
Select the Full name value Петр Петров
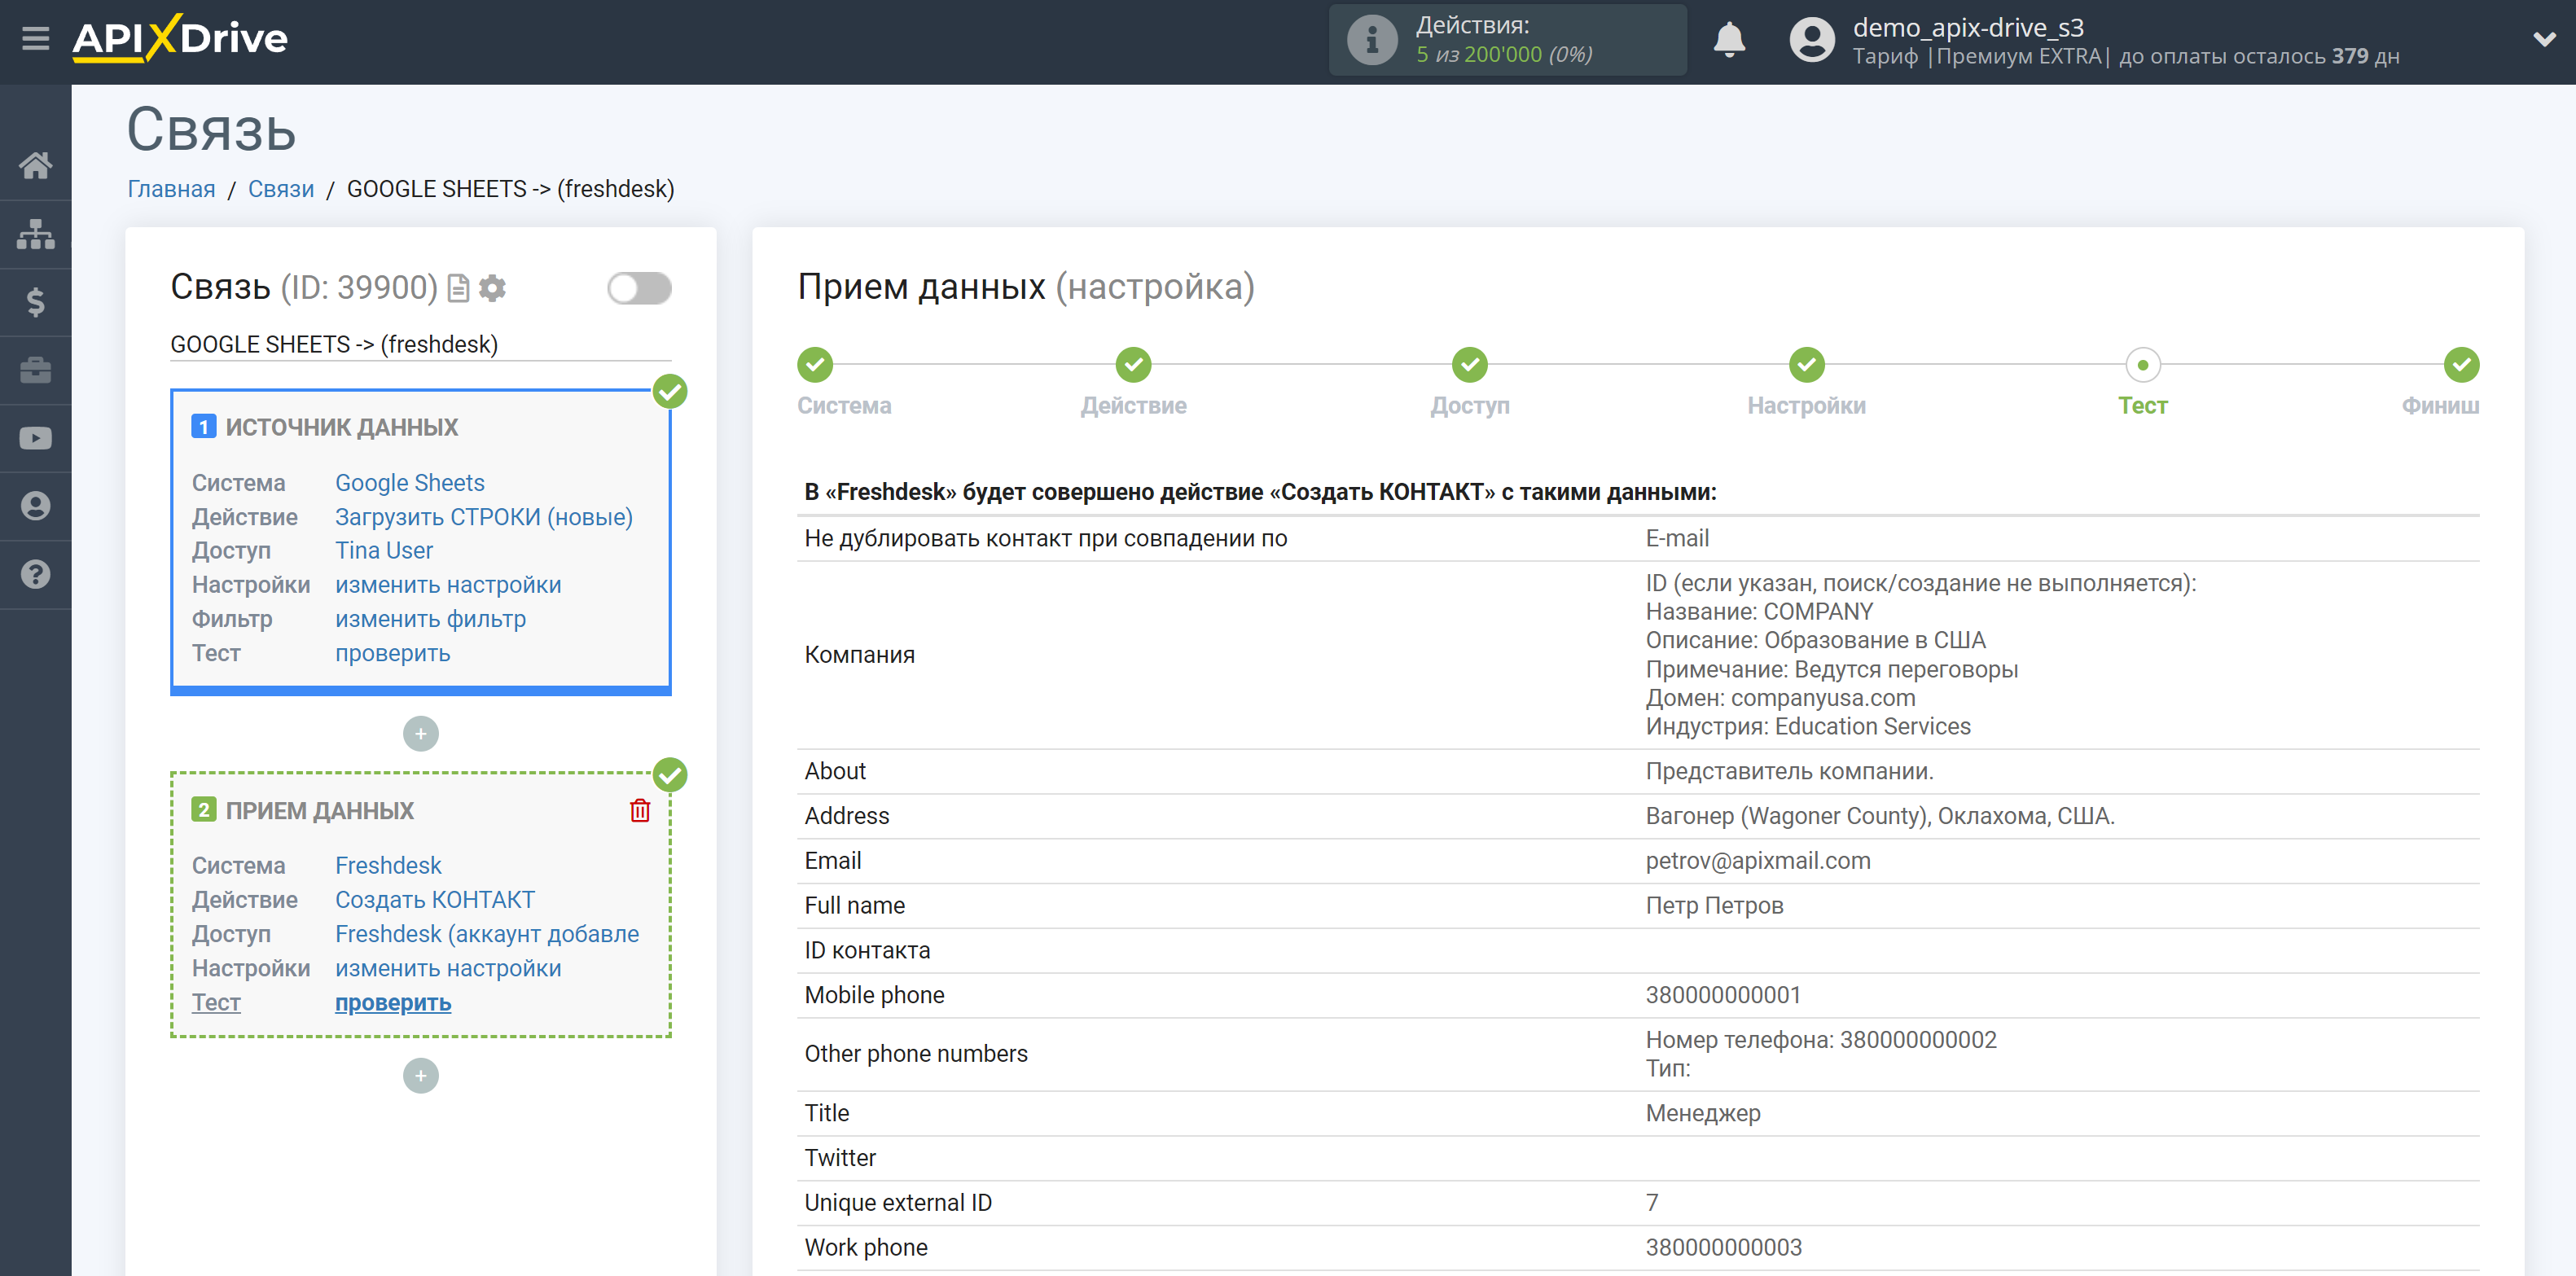coord(1714,906)
